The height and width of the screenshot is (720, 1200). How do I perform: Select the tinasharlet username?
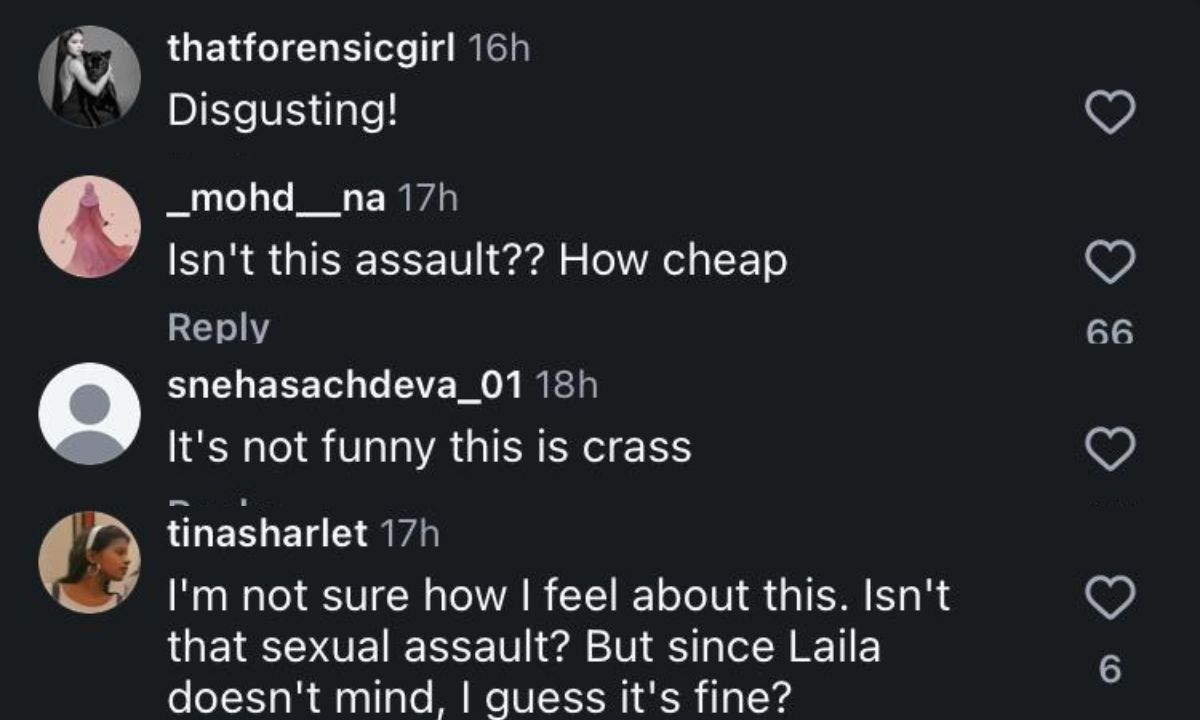(x=267, y=534)
